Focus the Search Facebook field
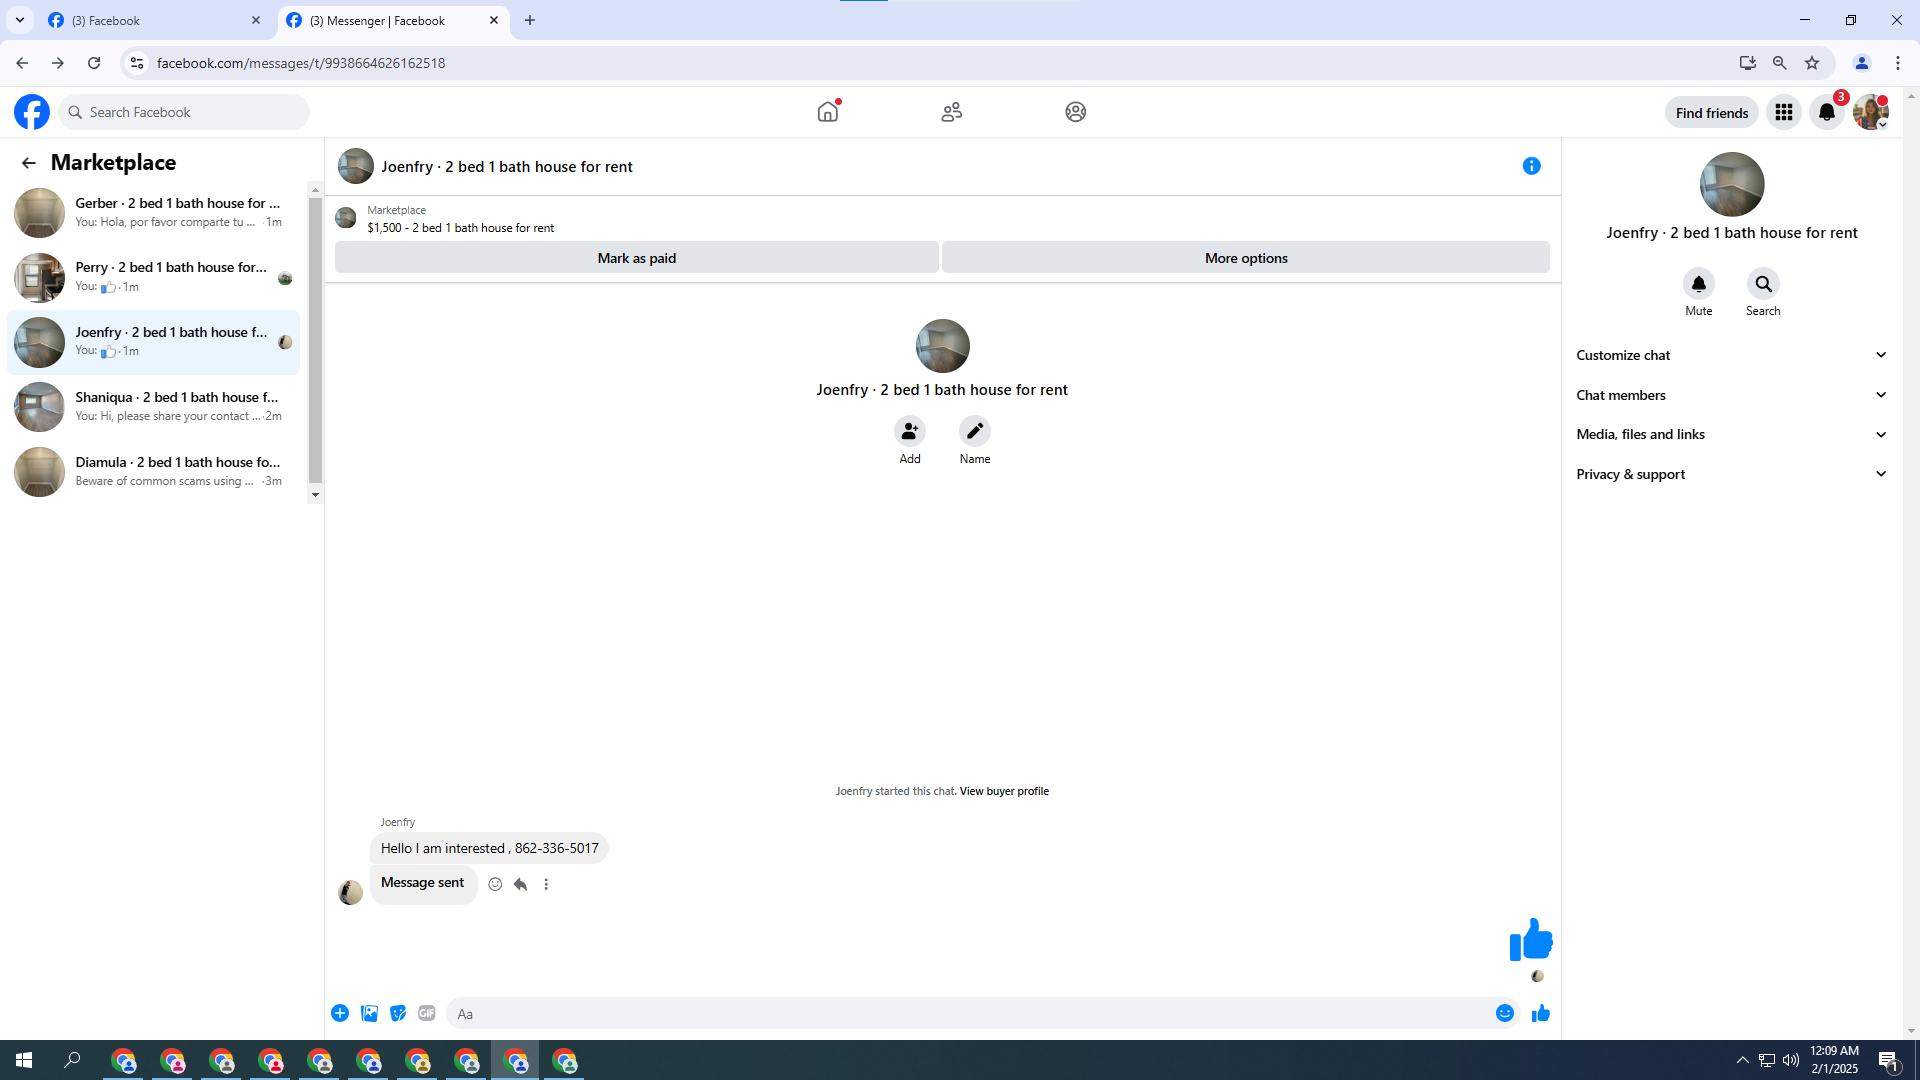The image size is (1920, 1080). tap(185, 112)
